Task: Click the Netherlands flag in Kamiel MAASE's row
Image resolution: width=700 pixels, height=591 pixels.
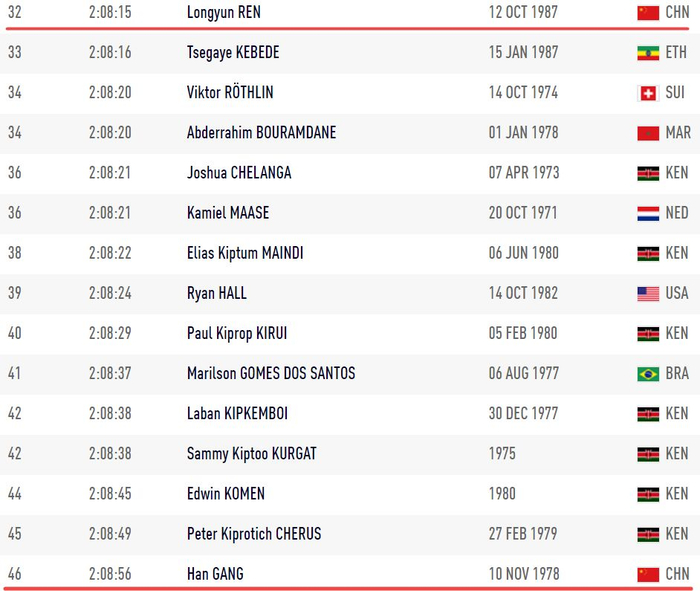Action: pos(648,213)
